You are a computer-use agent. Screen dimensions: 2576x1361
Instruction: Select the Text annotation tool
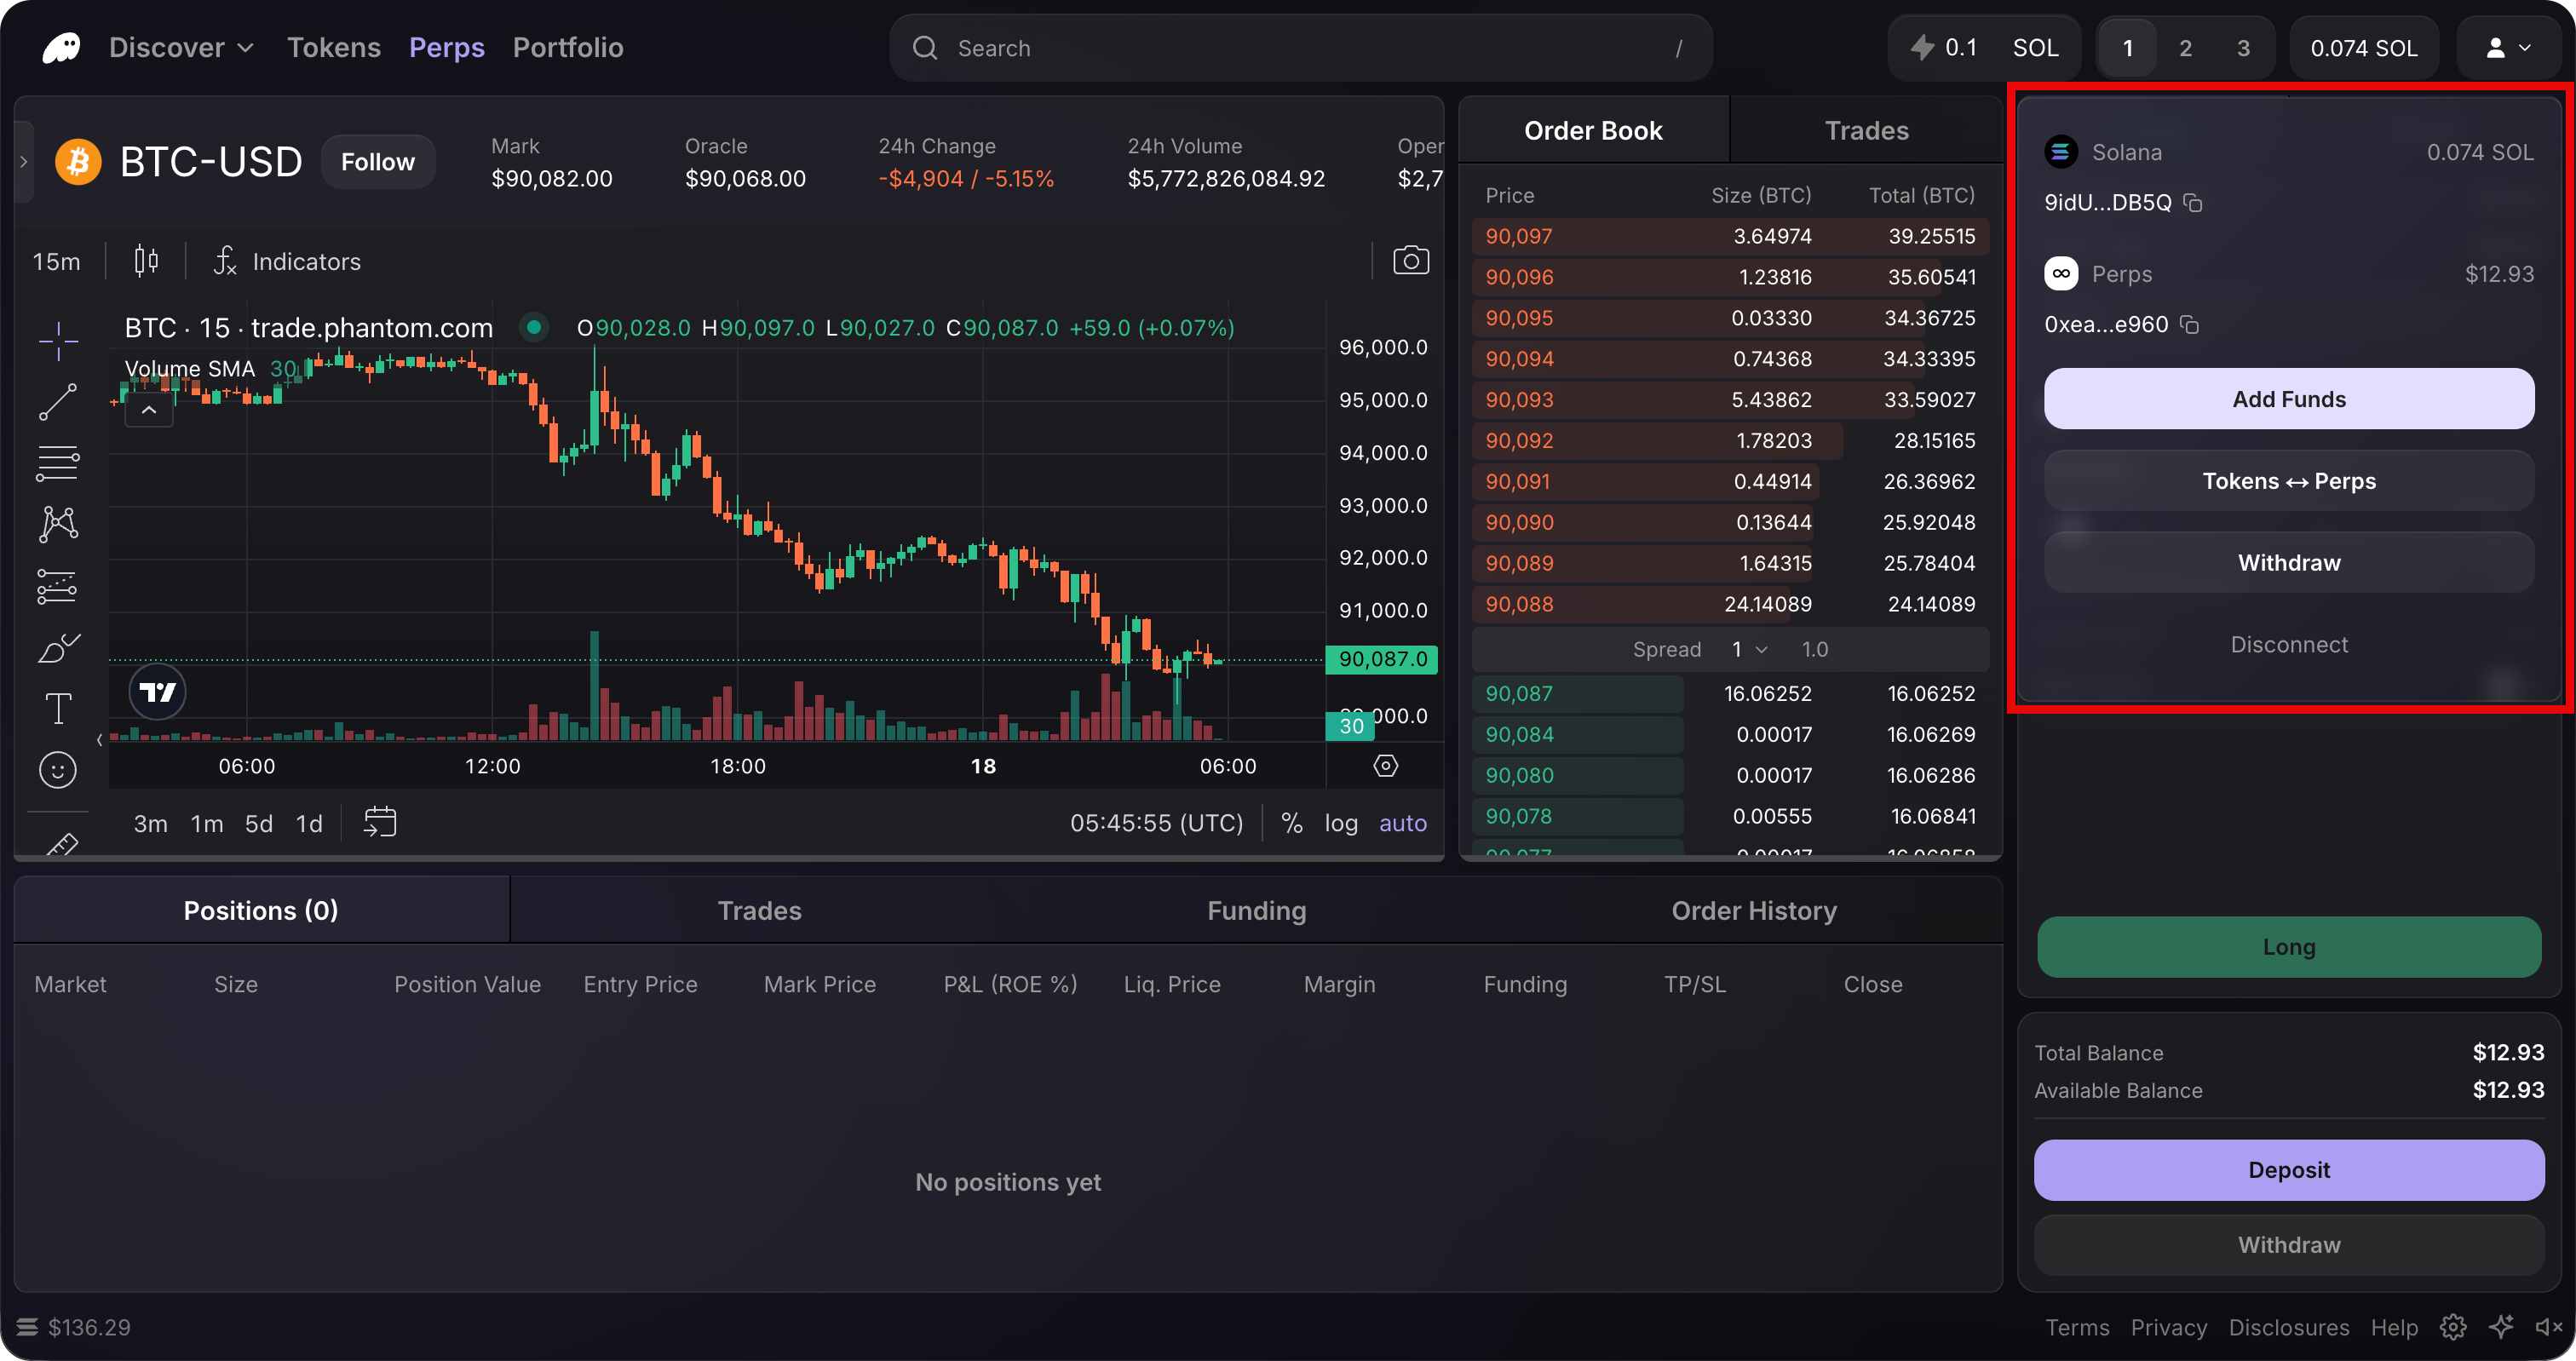click(58, 709)
